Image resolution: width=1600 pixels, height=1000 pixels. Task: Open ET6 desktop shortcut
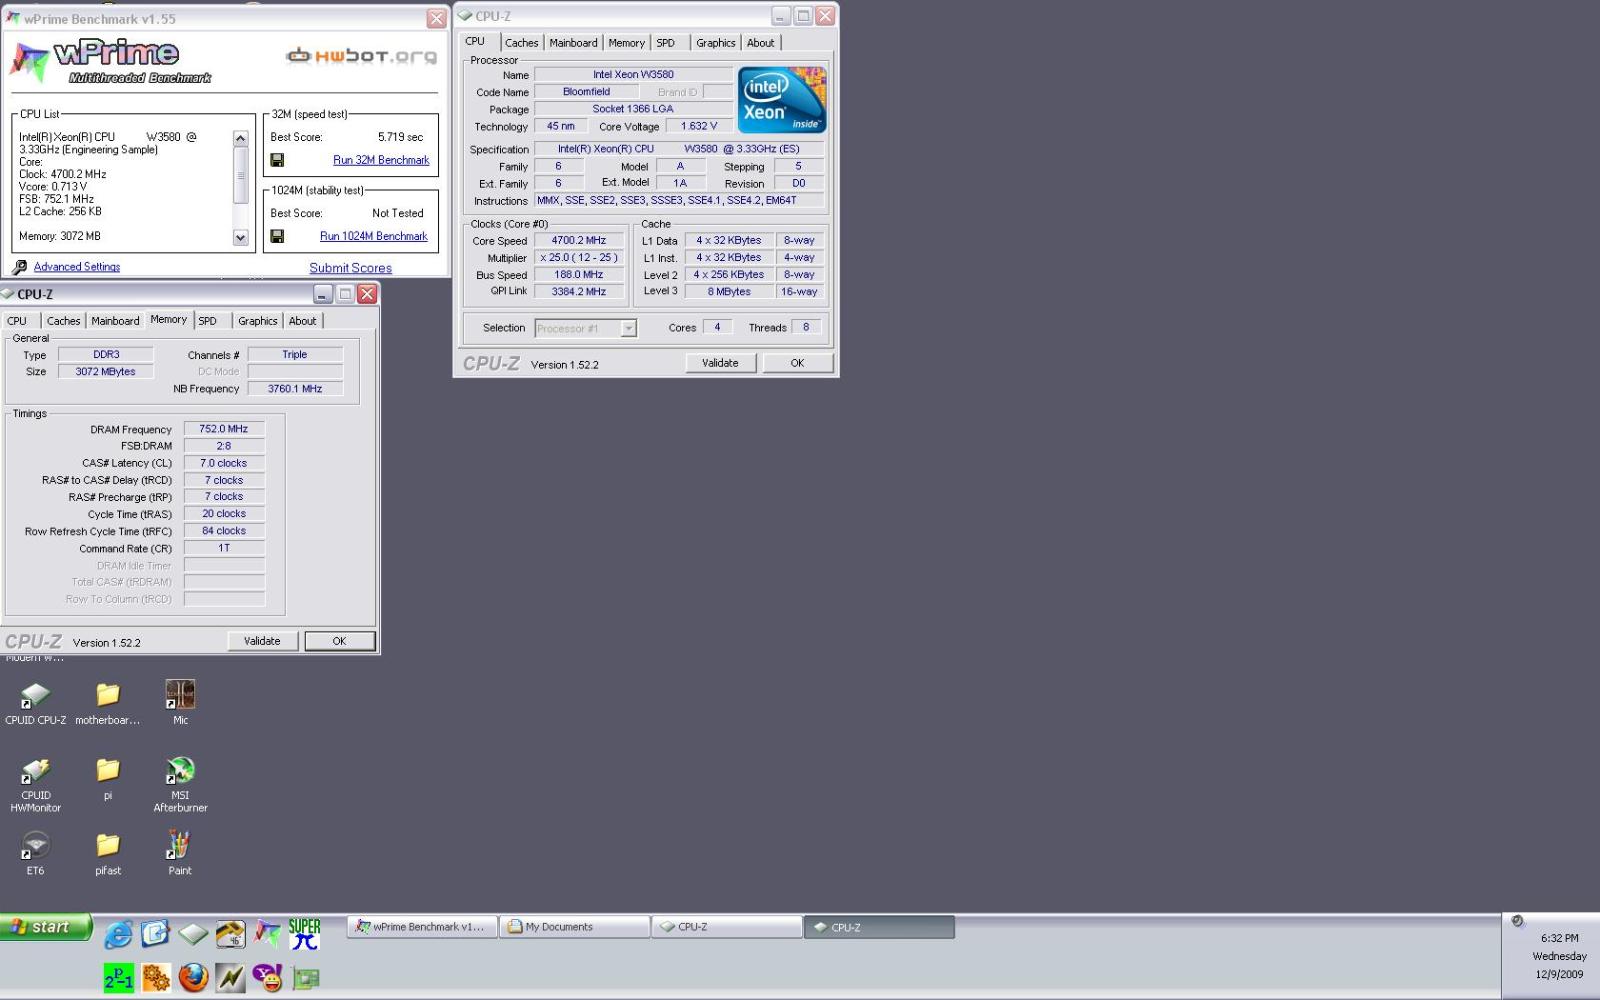[x=35, y=854]
